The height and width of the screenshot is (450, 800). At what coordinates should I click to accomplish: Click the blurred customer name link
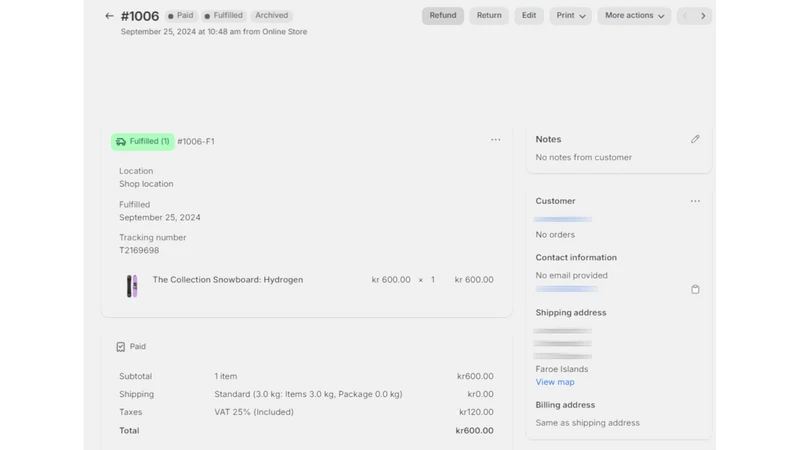tap(563, 219)
